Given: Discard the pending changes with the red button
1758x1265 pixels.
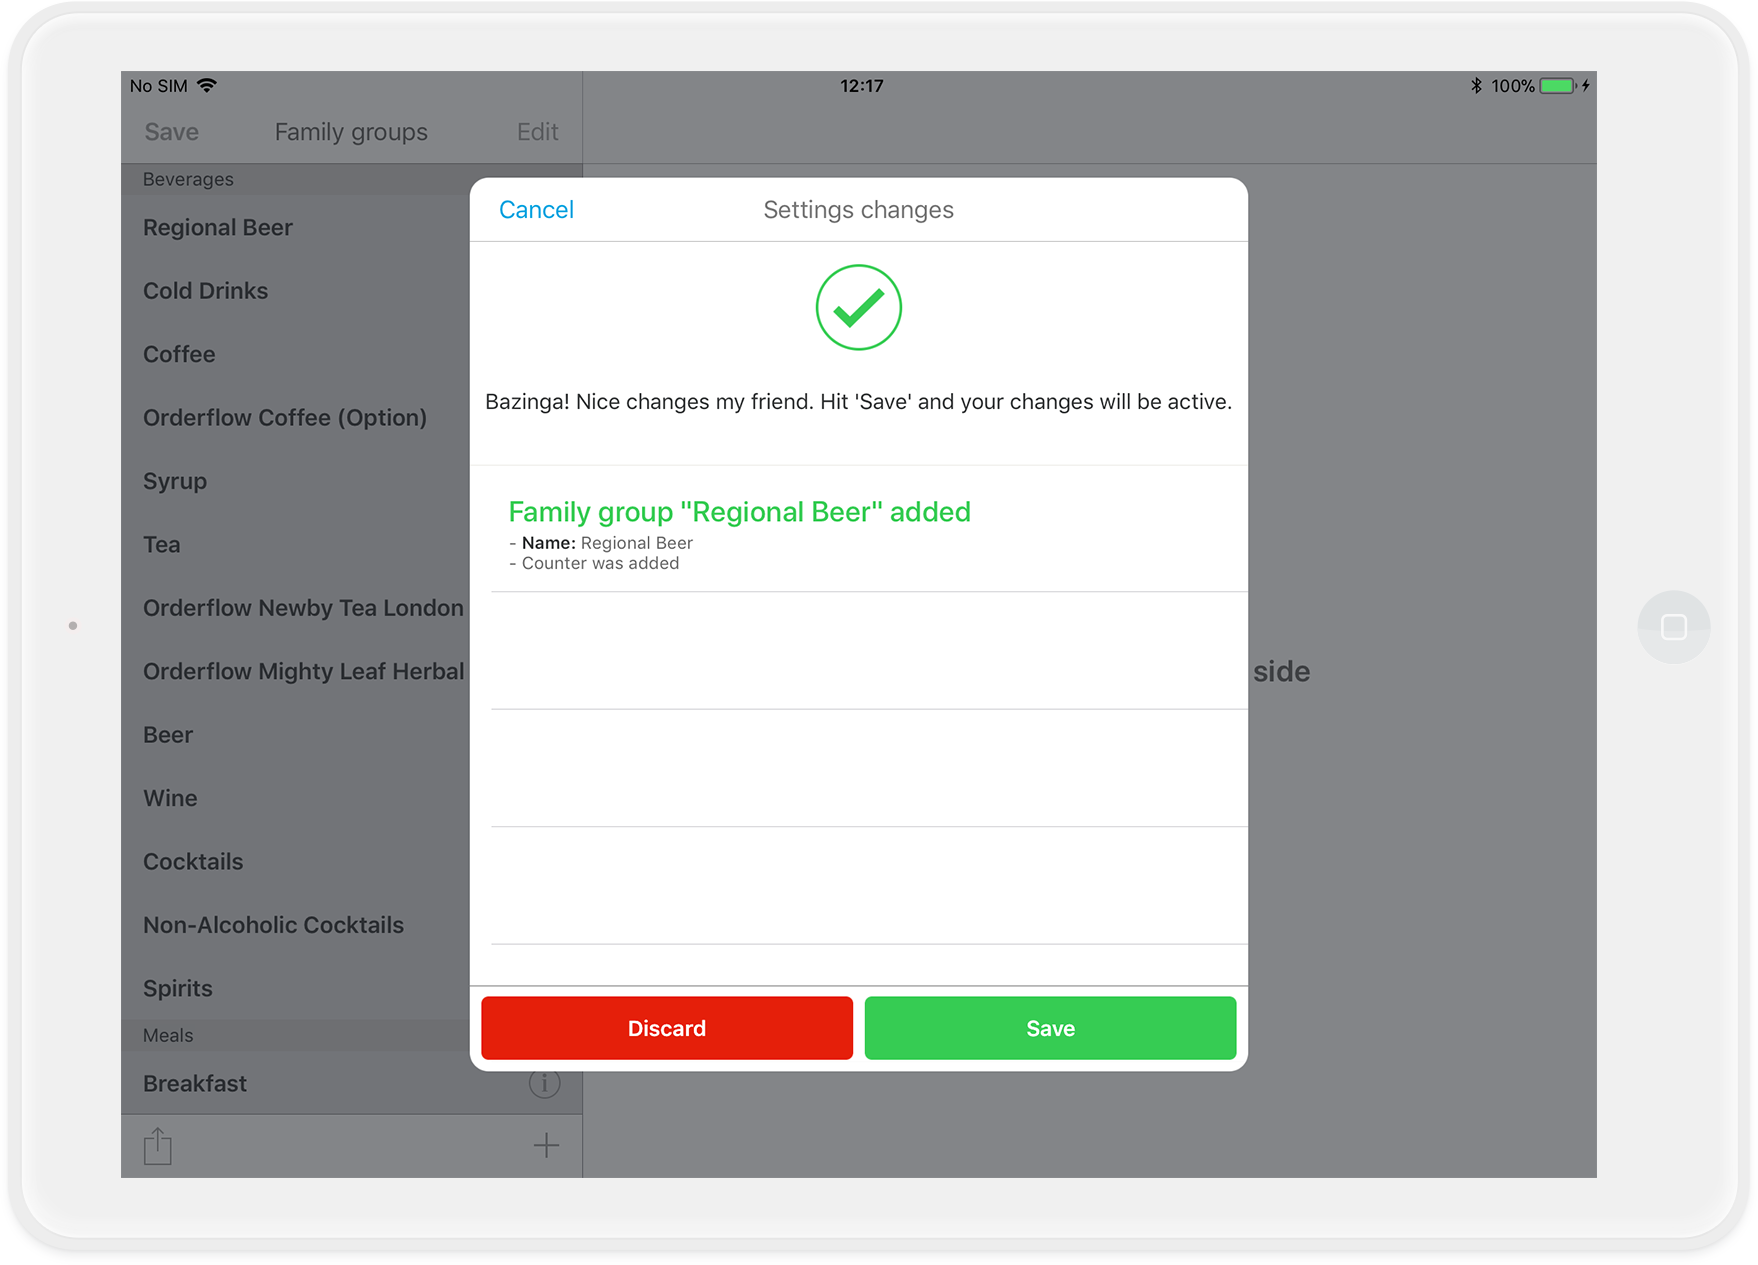Looking at the screenshot, I should pyautogui.click(x=667, y=1028).
